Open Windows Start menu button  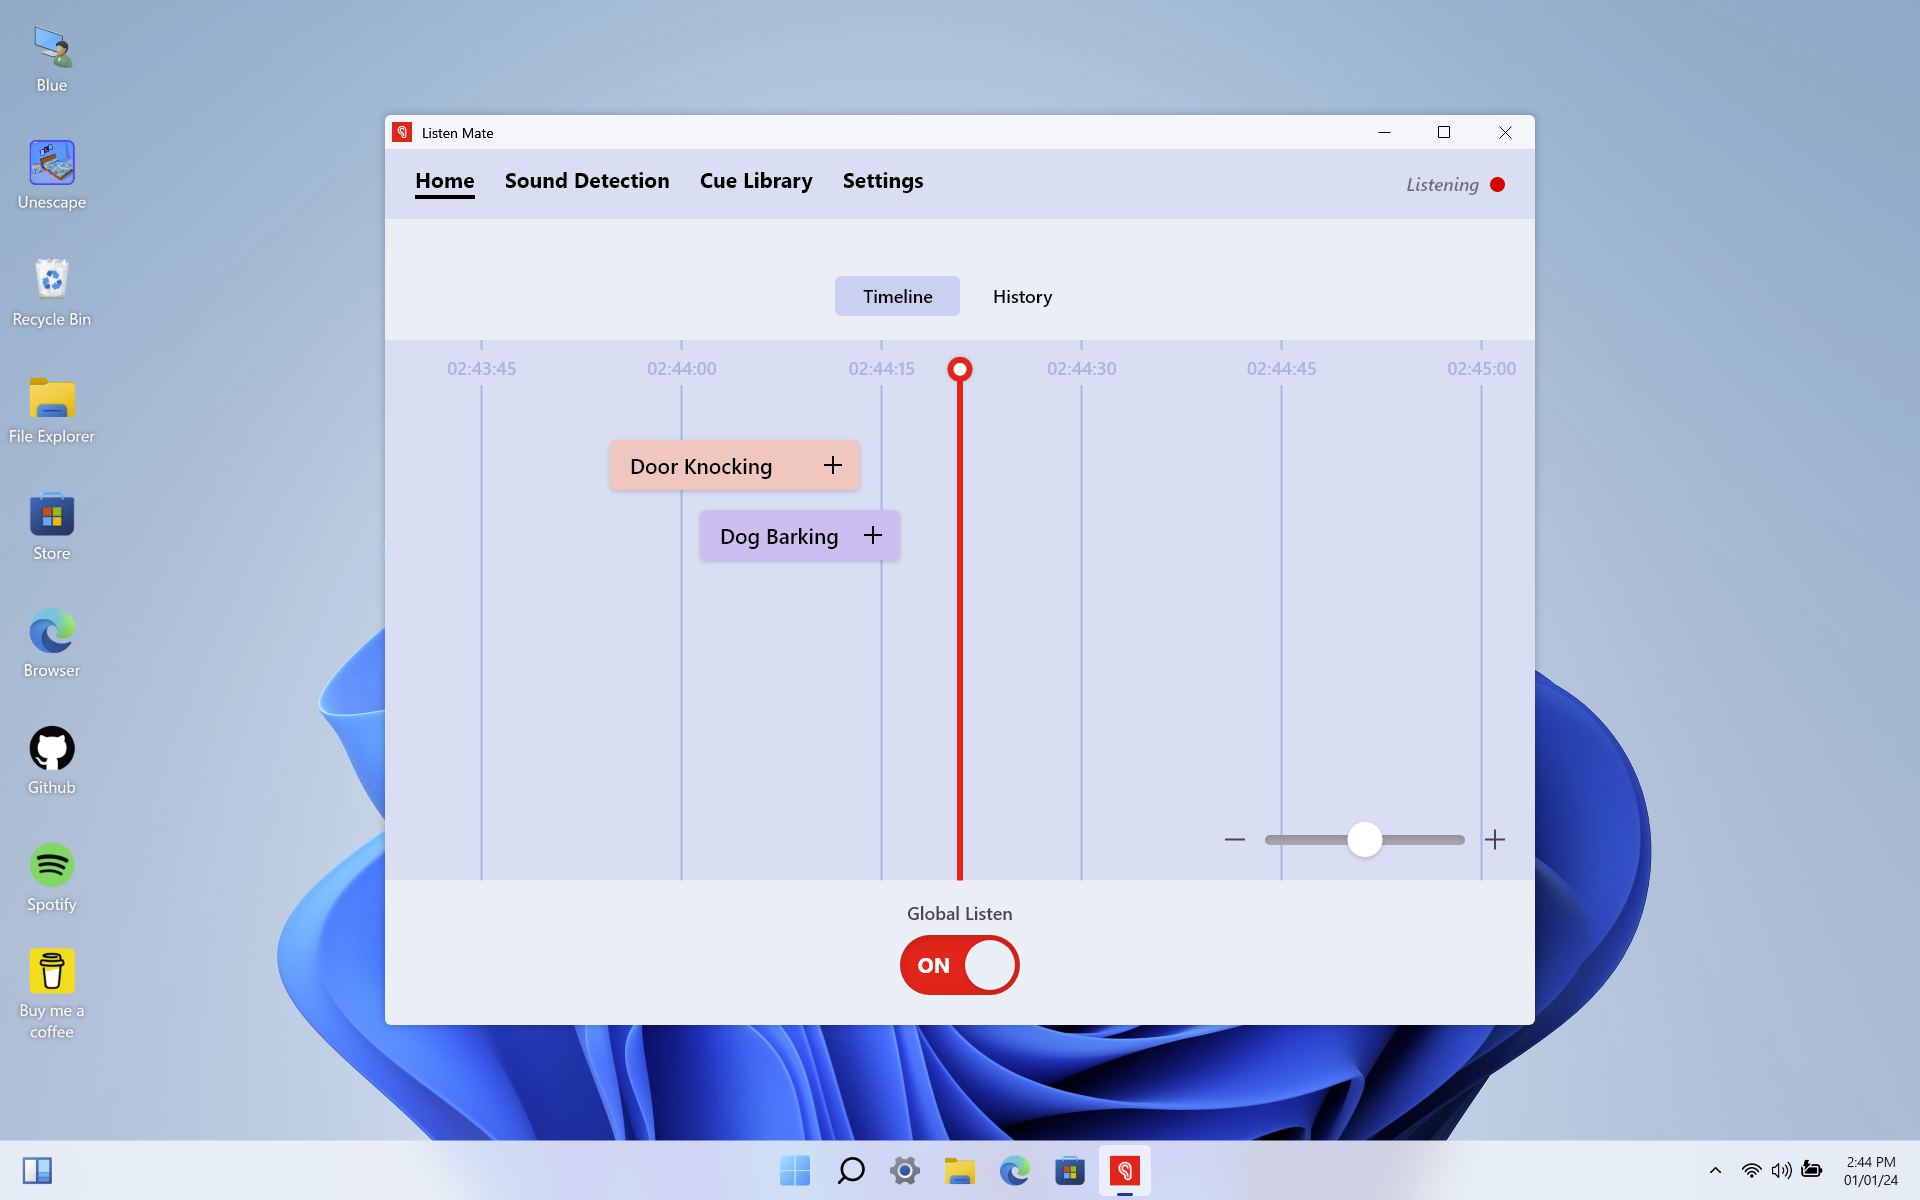click(x=795, y=1170)
